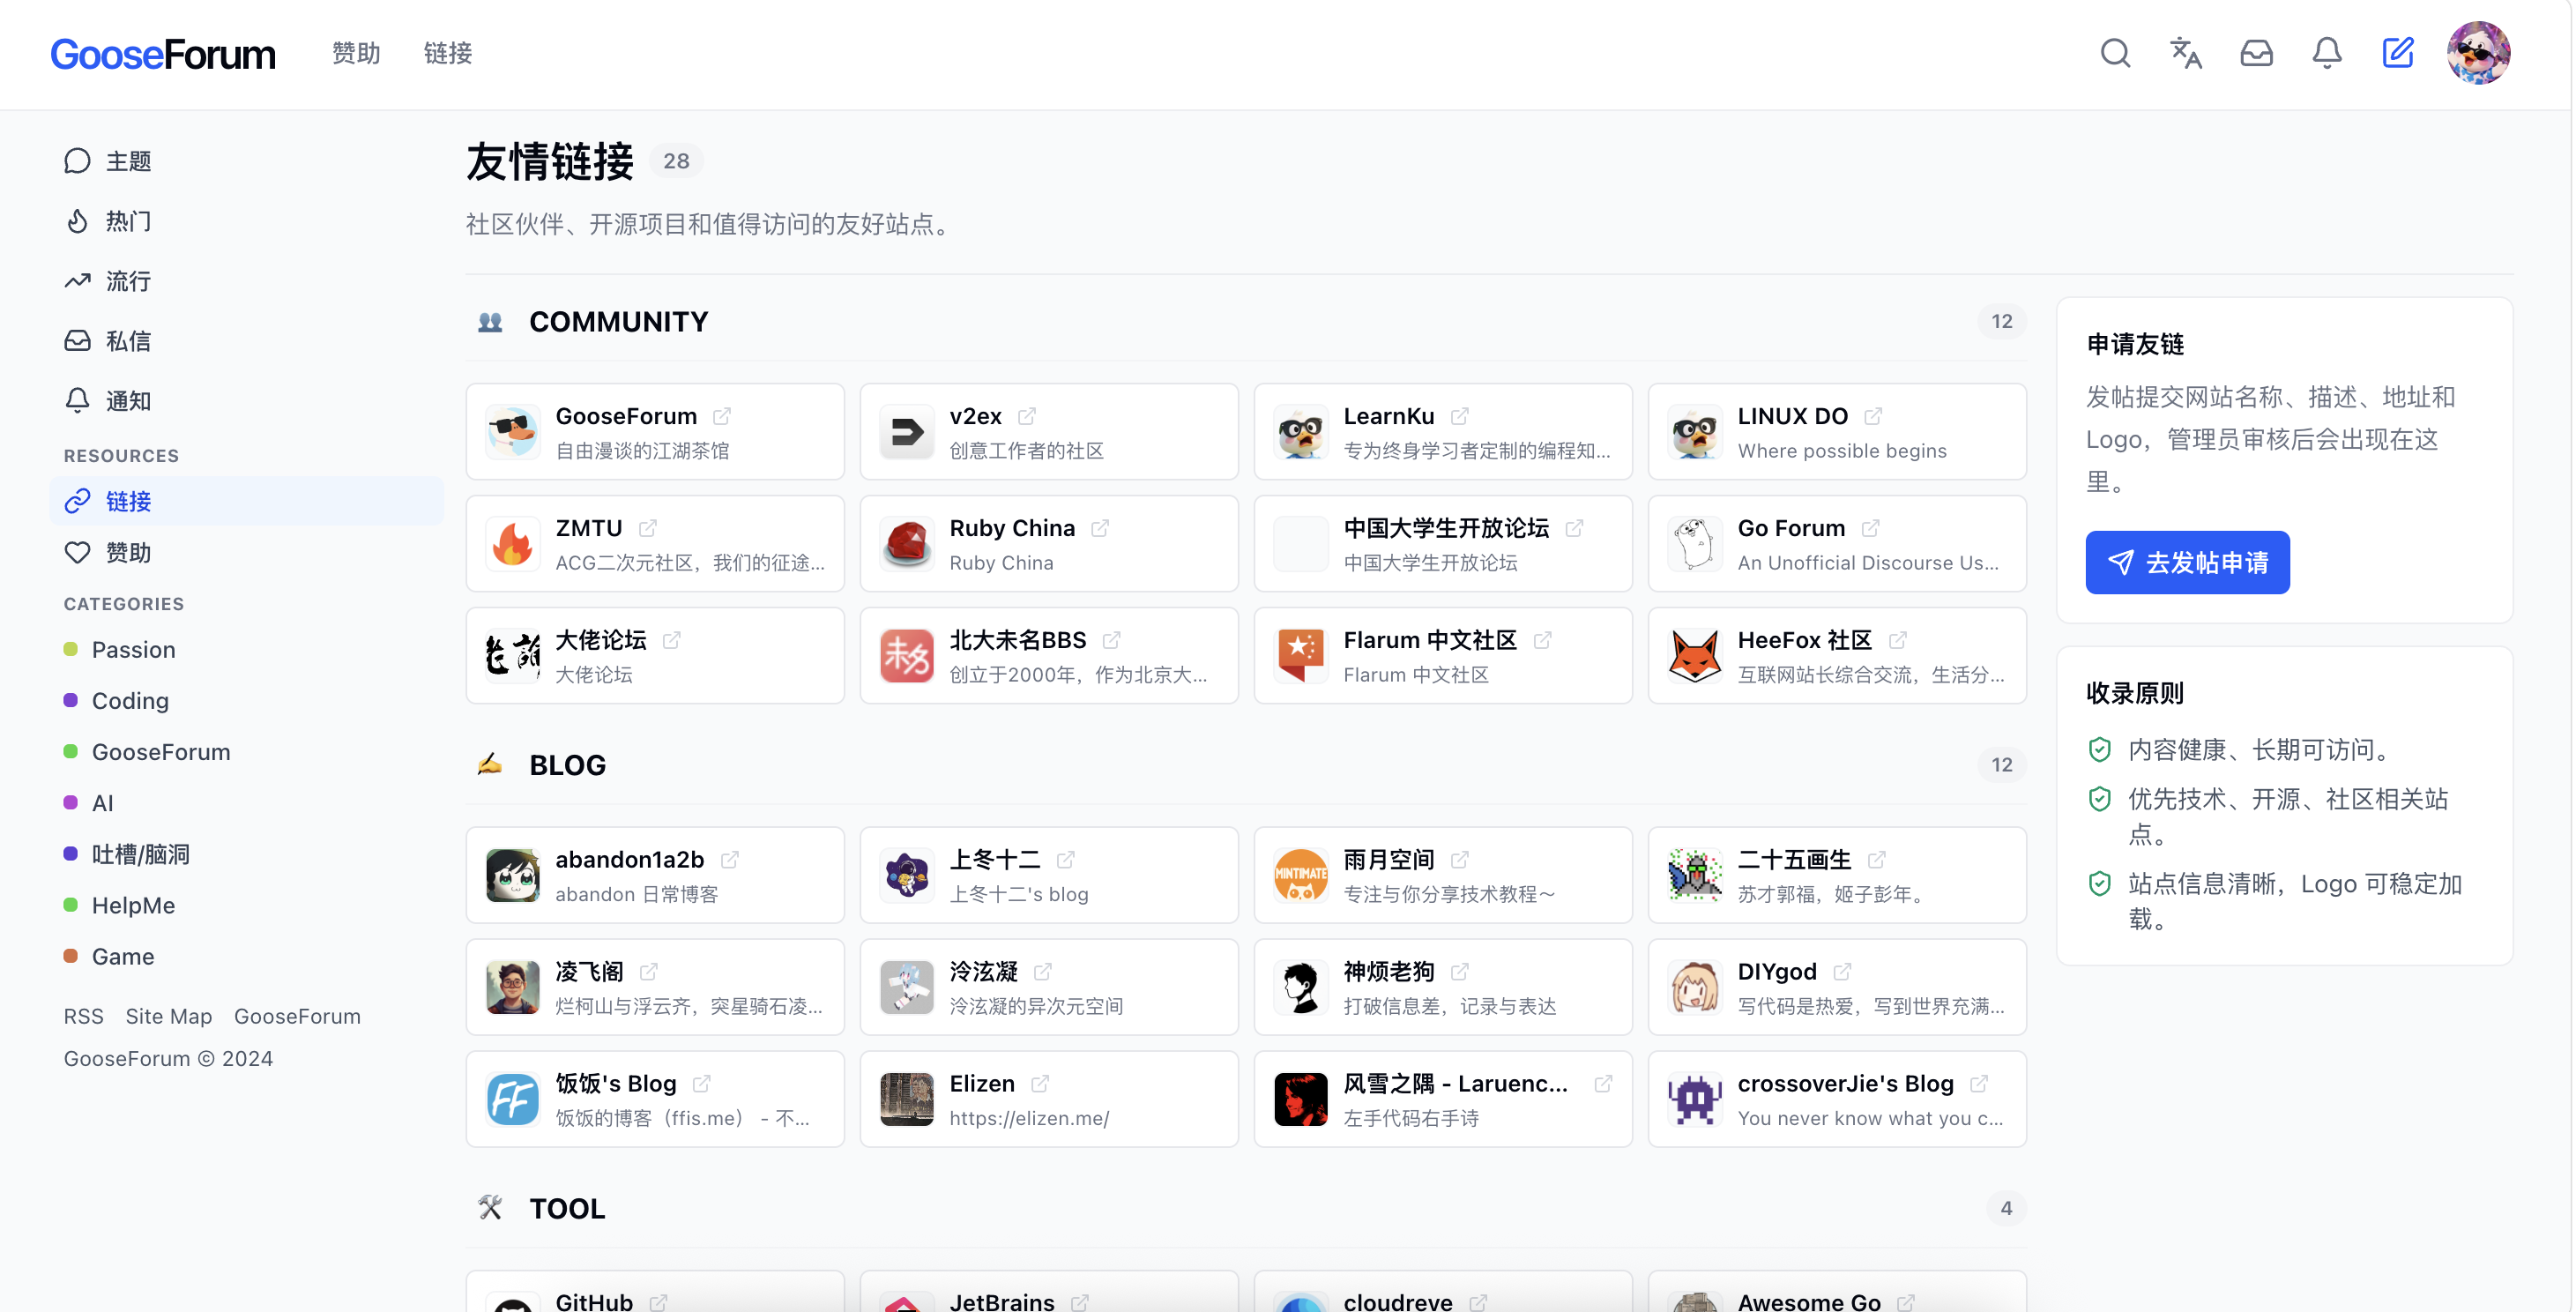Click the LINUX DO logo icon
The image size is (2576, 1312).
(1695, 432)
